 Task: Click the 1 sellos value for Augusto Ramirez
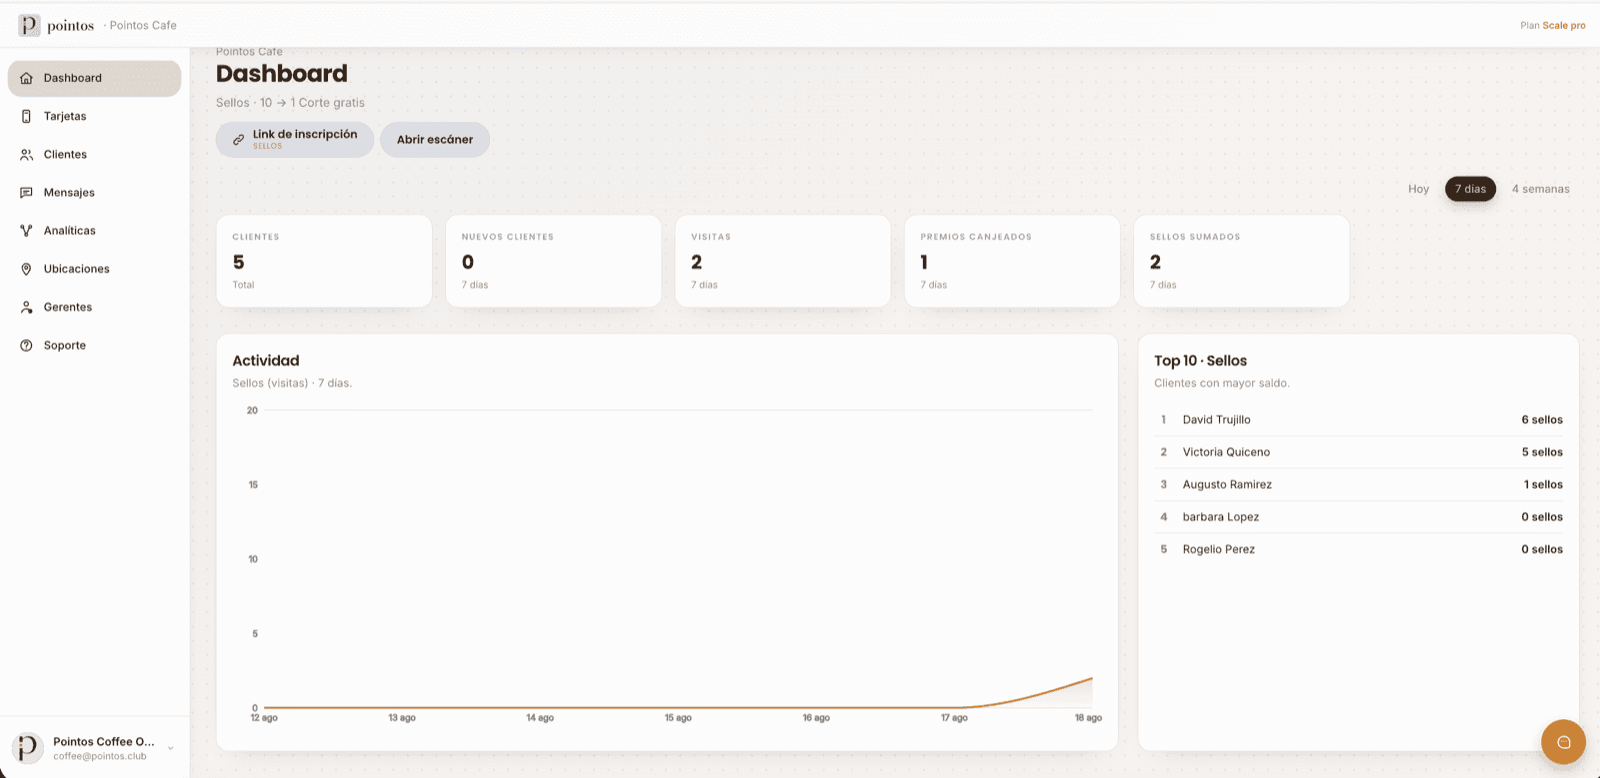pos(1543,485)
